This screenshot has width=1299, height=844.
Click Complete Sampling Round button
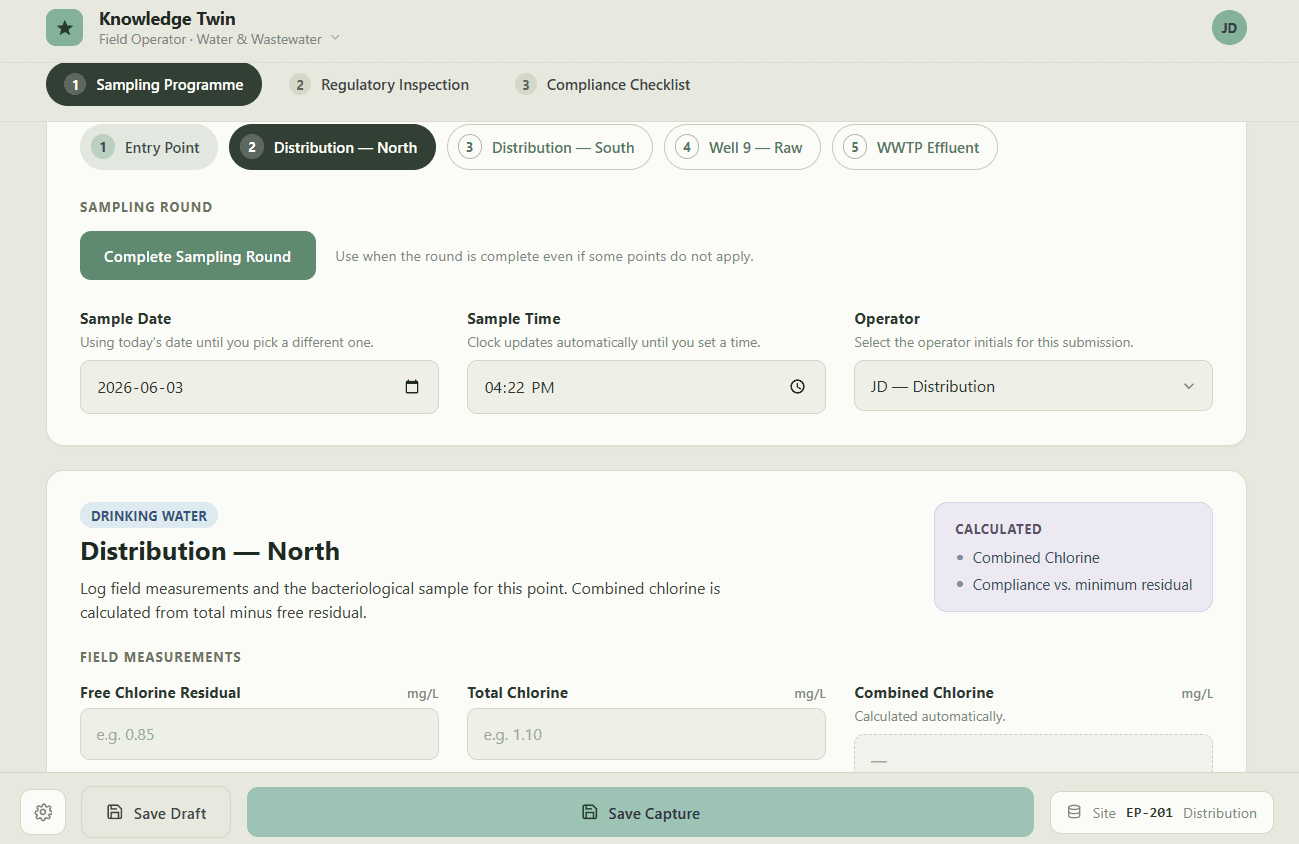tap(198, 256)
